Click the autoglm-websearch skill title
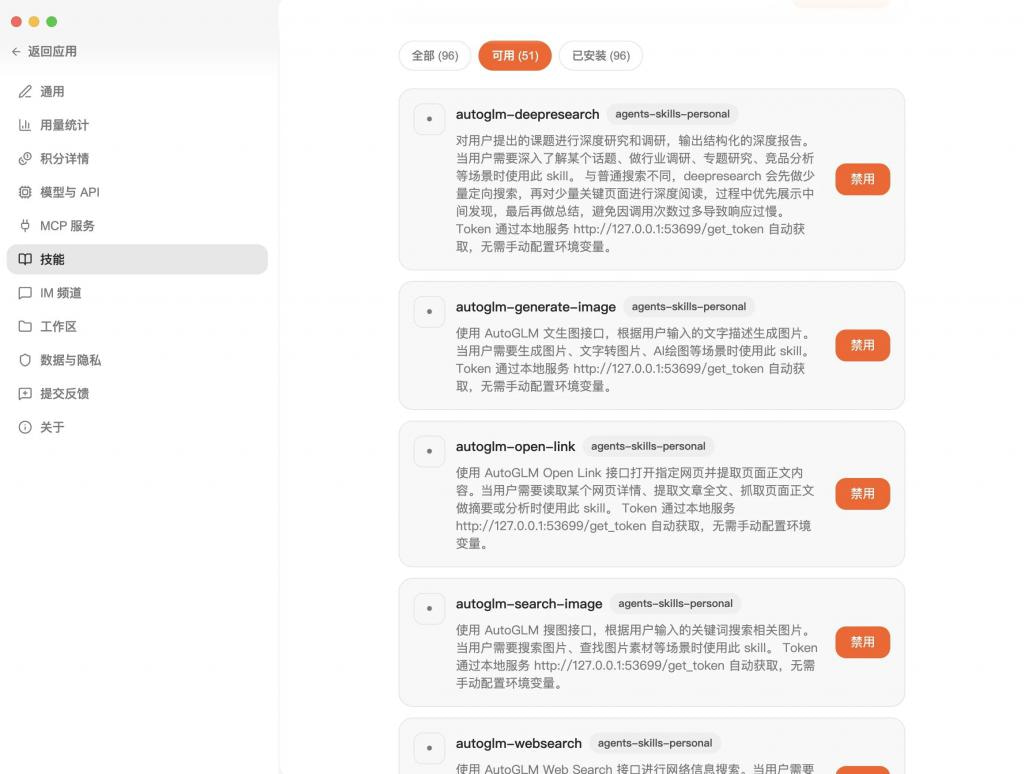This screenshot has width=1024, height=774. click(x=519, y=743)
